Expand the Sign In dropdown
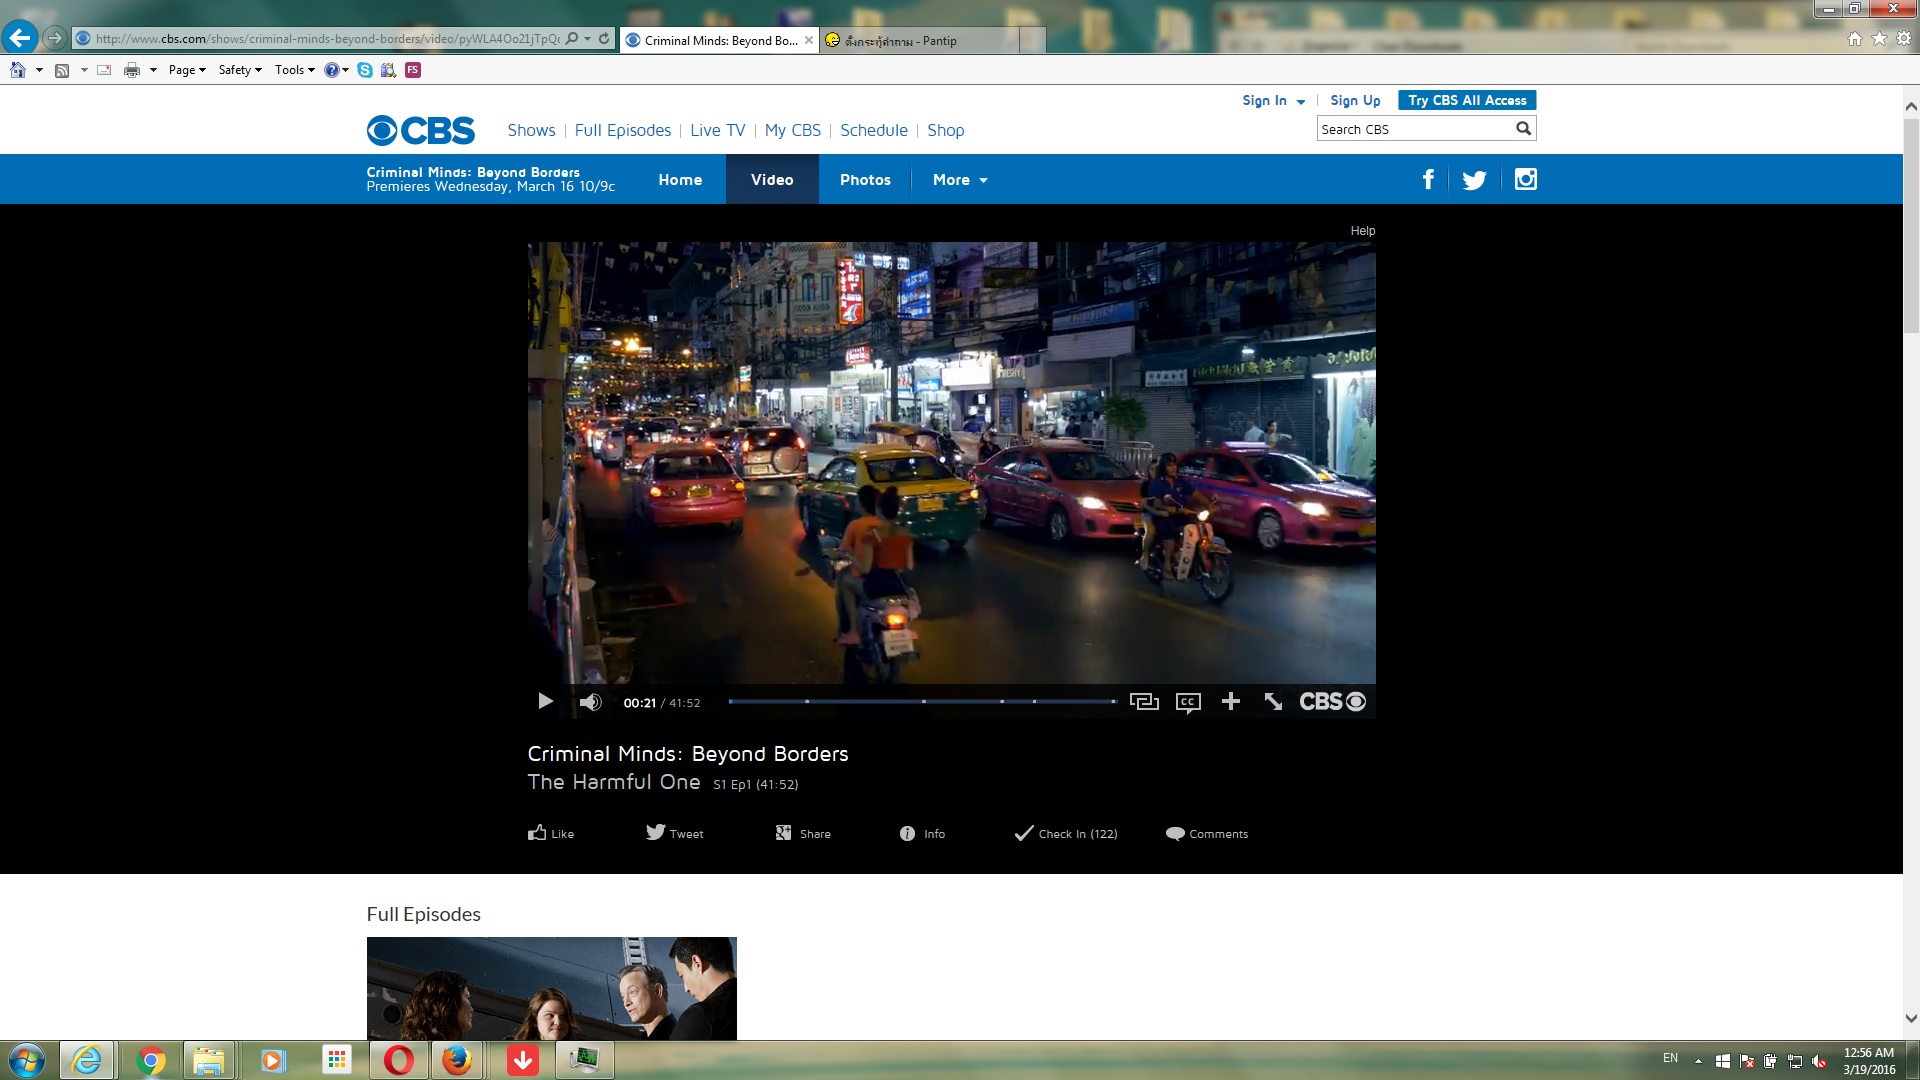 pos(1273,100)
